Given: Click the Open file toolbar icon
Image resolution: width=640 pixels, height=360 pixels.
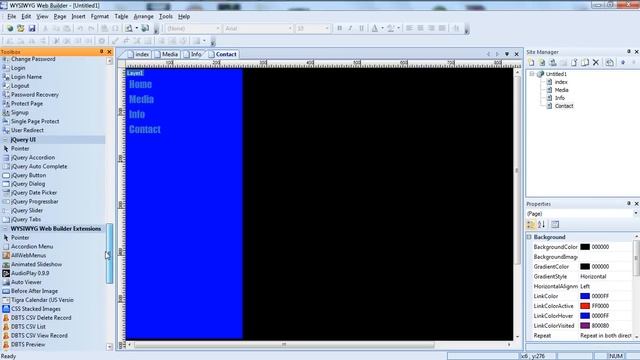Looking at the screenshot, I should [x=20, y=28].
